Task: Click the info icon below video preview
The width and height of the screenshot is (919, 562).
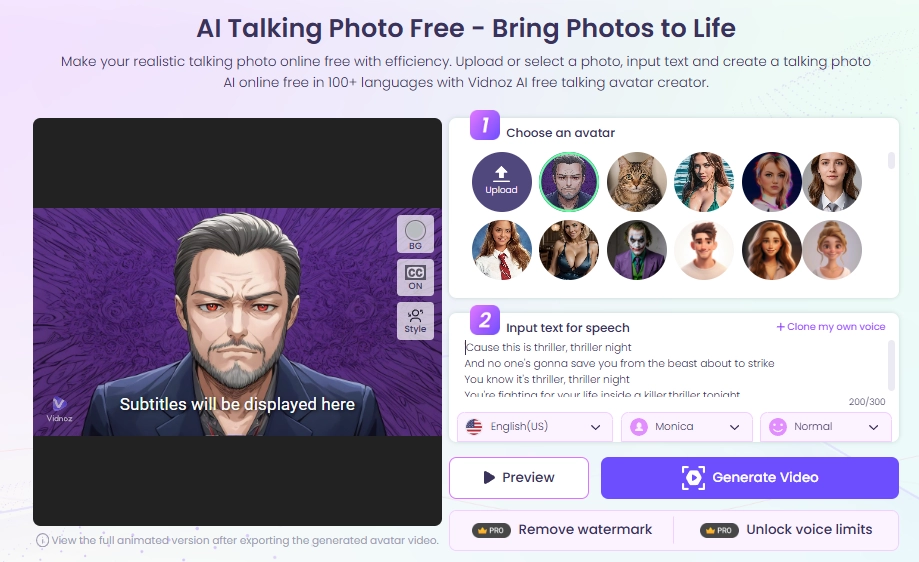Action: tap(42, 540)
